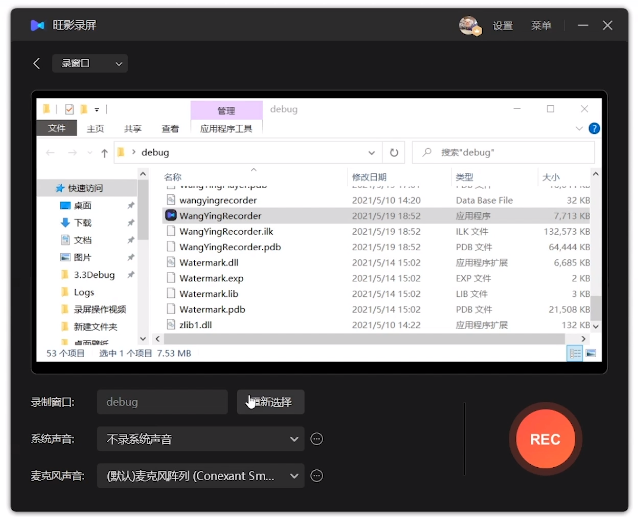Click the horizontal scrollbar in file list
The image size is (638, 524).
click(364, 338)
